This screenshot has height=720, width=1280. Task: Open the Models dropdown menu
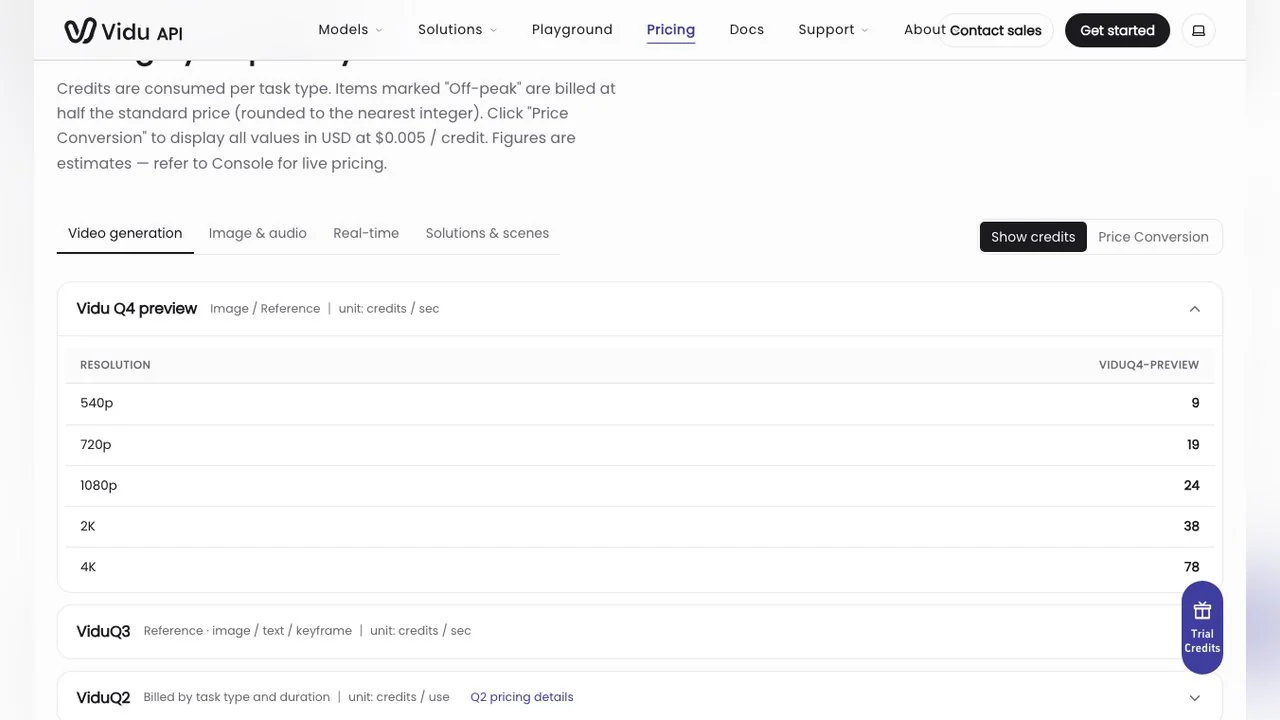point(350,30)
